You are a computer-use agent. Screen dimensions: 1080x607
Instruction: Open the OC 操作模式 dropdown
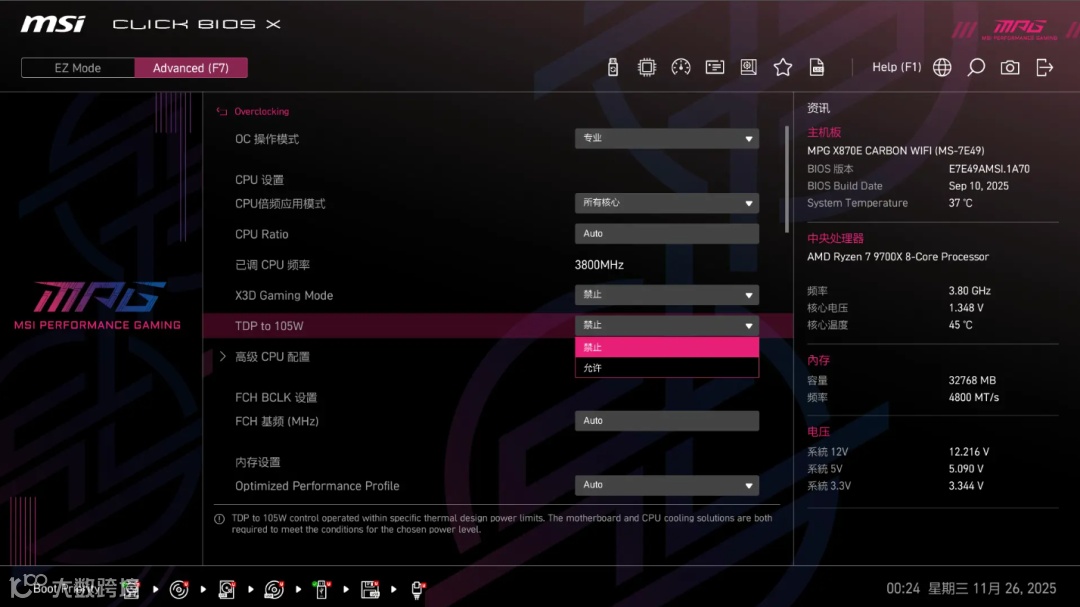[x=667, y=138]
